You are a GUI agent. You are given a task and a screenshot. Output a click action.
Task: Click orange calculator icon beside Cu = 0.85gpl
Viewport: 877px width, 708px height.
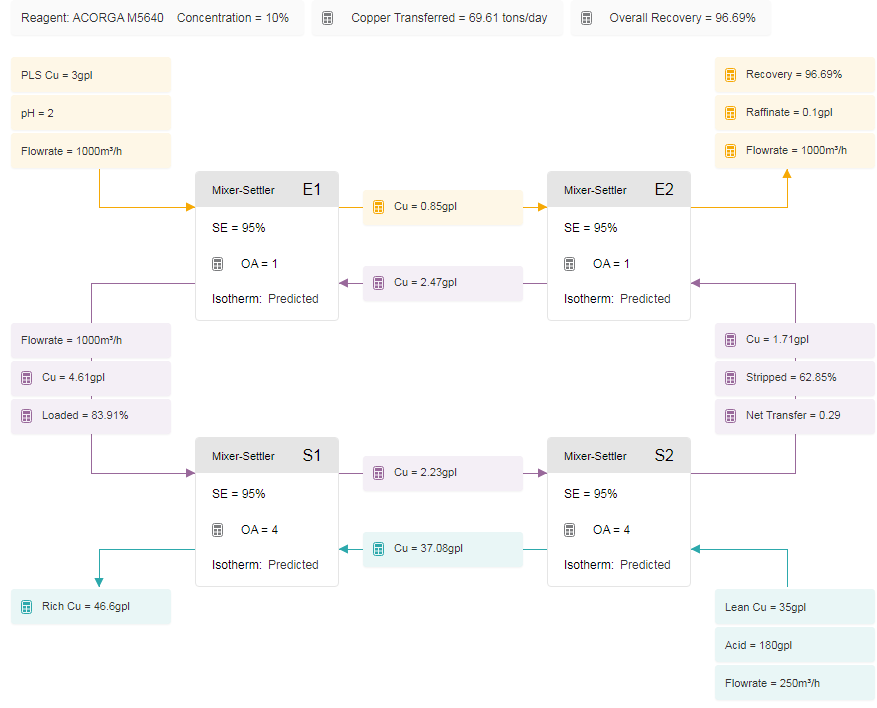pyautogui.click(x=379, y=207)
